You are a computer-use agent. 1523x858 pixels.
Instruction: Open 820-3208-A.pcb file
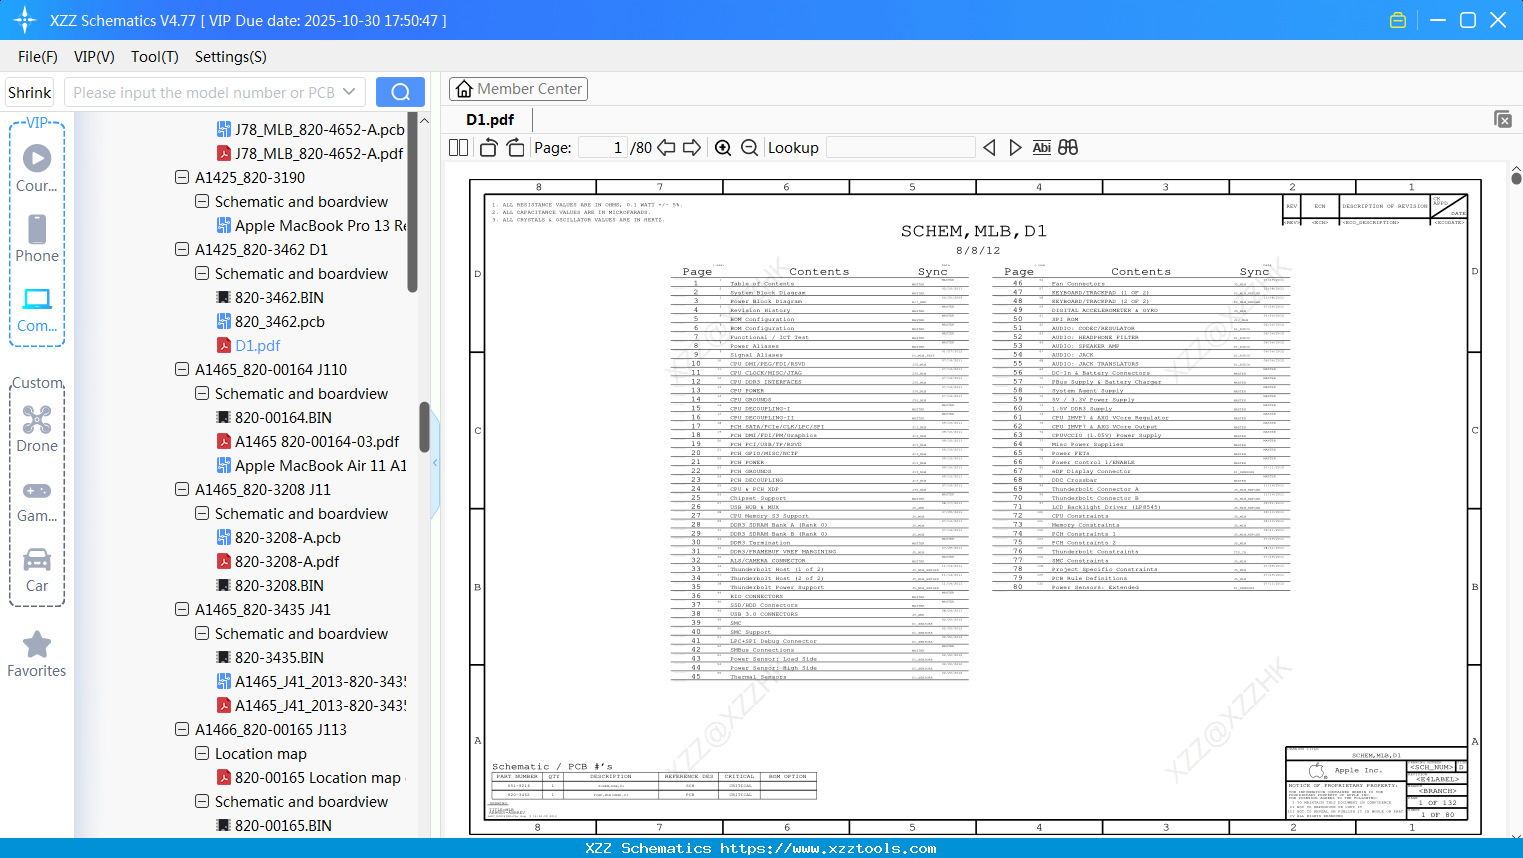click(279, 538)
